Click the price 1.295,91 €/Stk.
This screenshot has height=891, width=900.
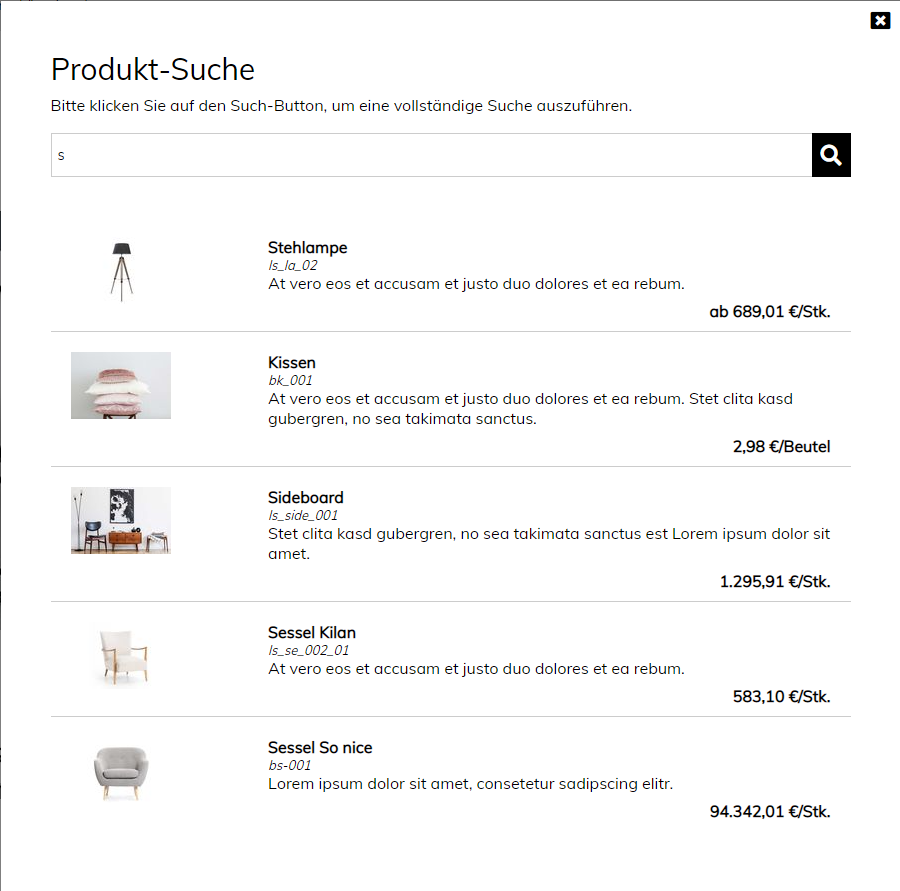[775, 582]
